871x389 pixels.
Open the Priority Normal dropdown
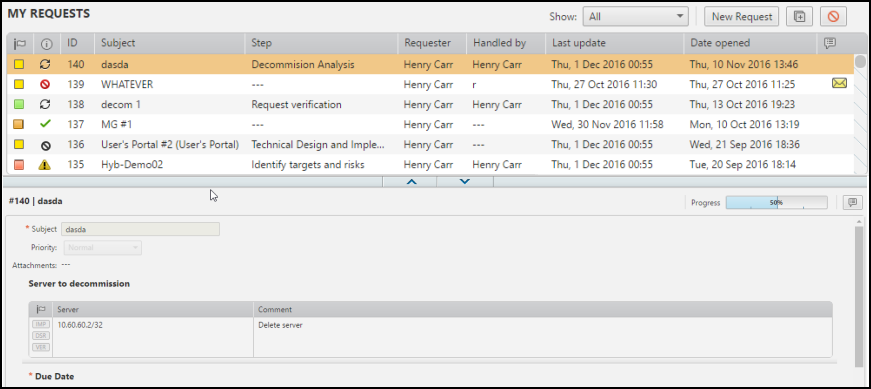(103, 248)
